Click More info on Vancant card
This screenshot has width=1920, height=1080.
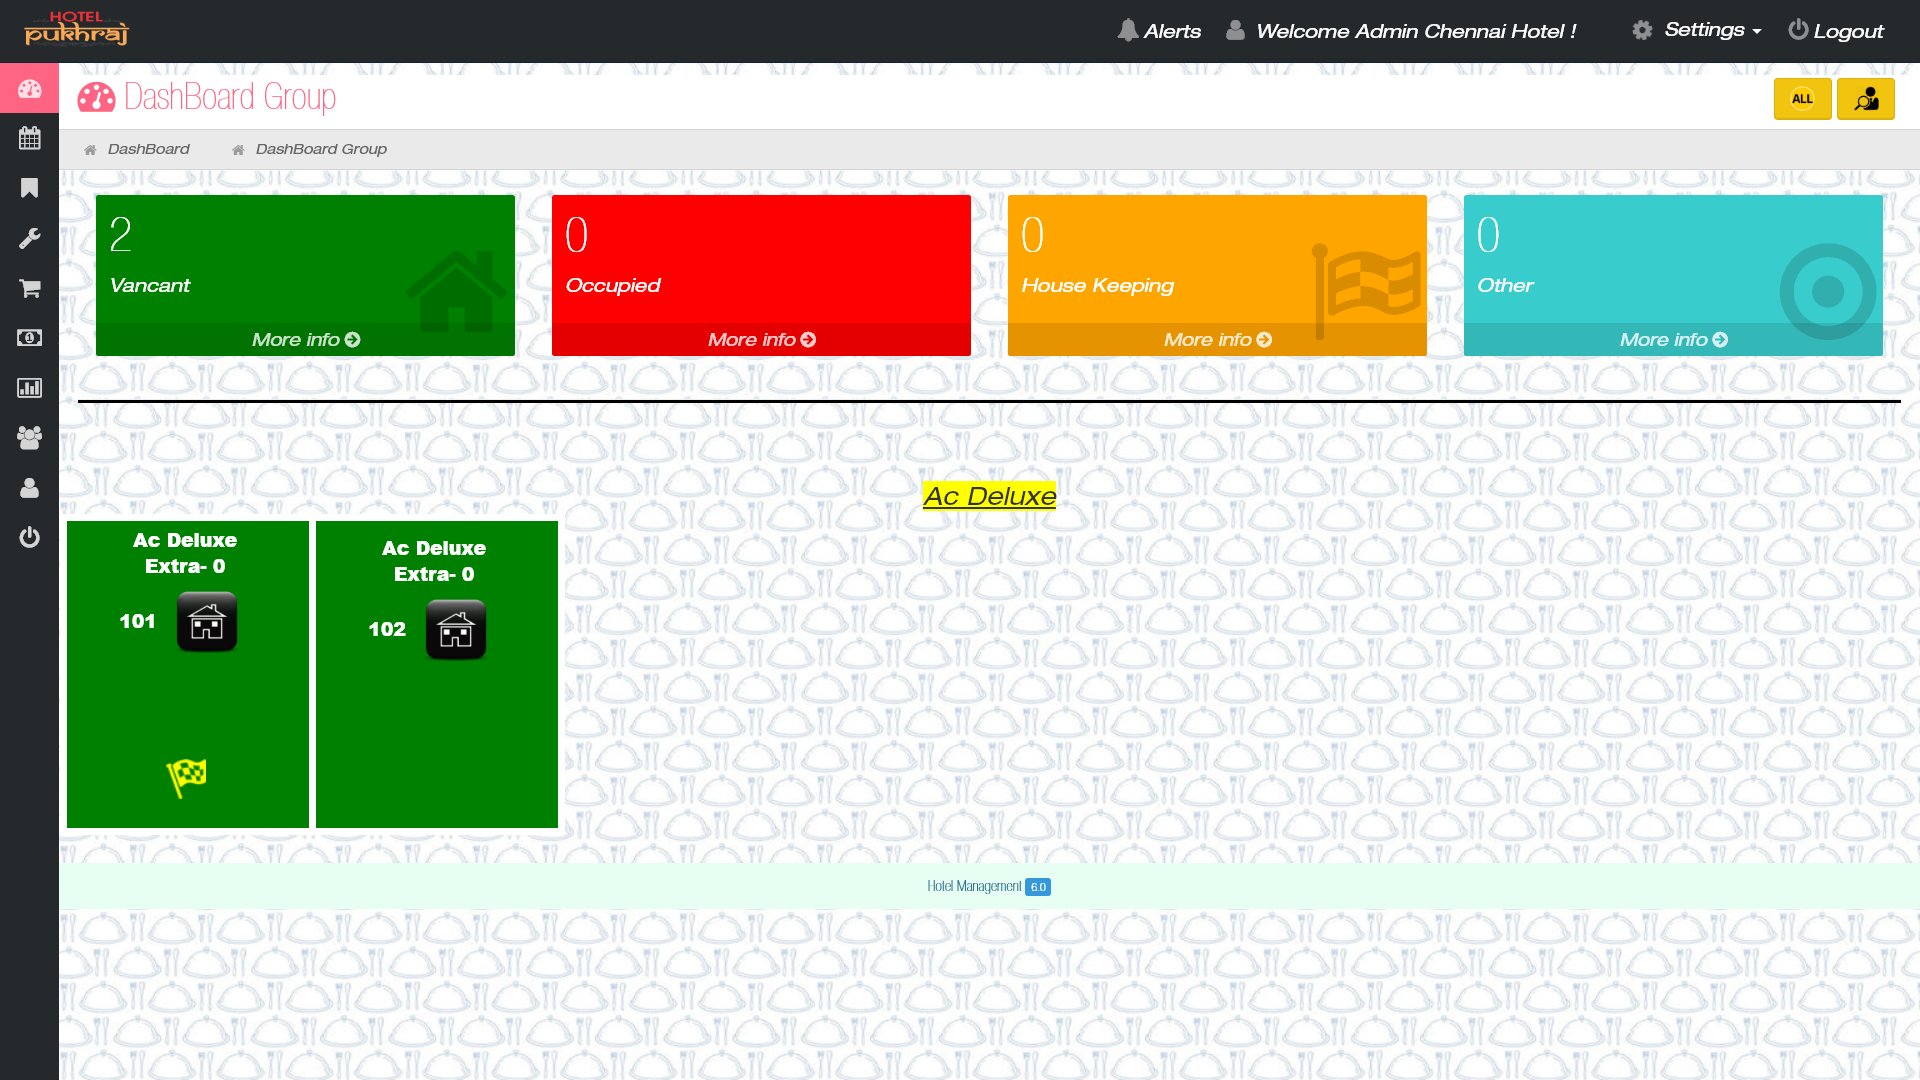pos(305,340)
